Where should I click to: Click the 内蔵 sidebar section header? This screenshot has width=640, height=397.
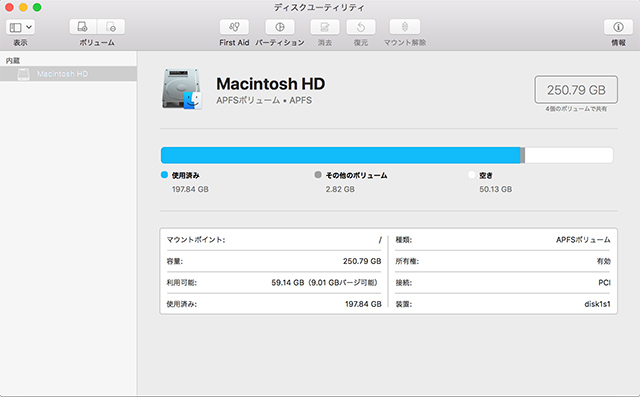click(x=13, y=60)
